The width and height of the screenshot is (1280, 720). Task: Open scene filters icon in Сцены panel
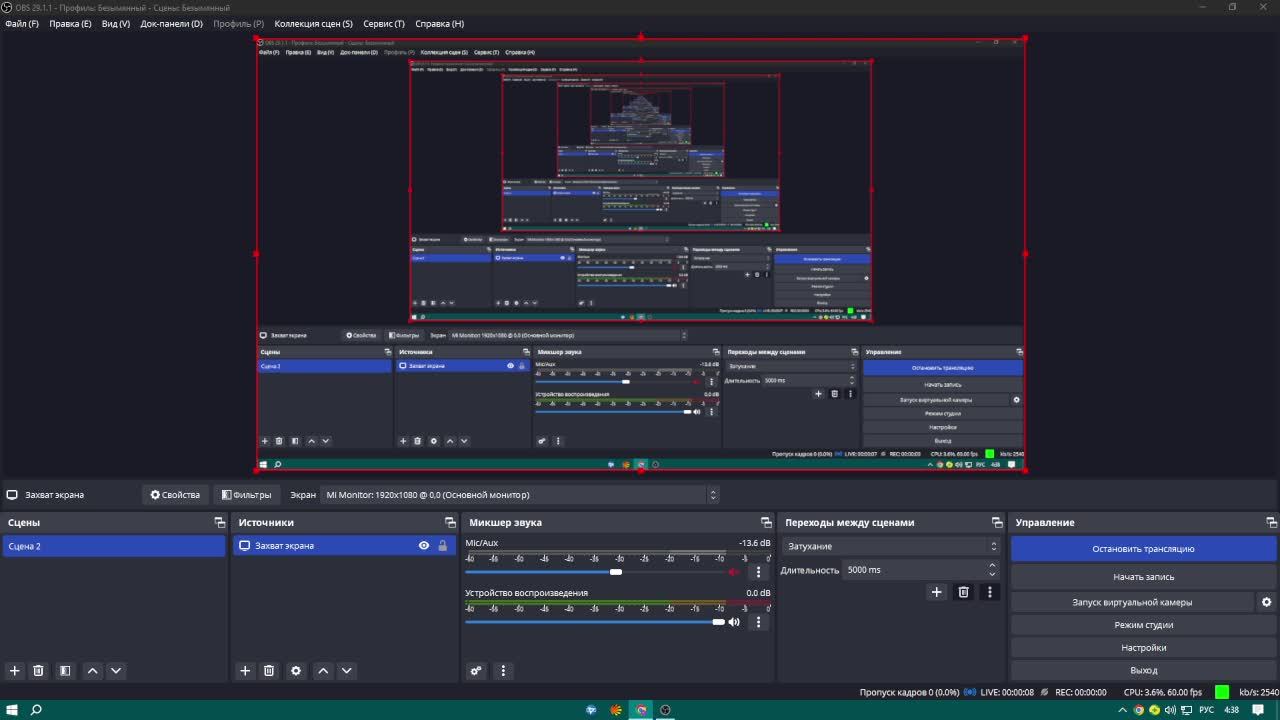pos(65,671)
